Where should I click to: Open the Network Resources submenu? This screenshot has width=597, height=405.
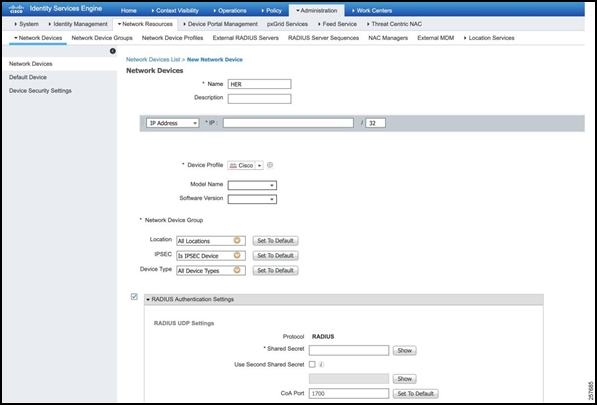click(x=145, y=24)
